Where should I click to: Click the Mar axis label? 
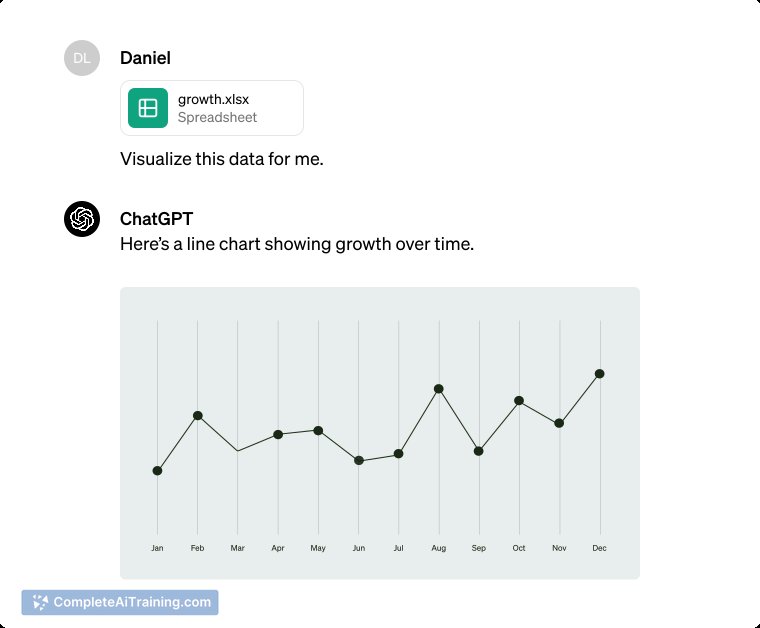click(x=238, y=548)
